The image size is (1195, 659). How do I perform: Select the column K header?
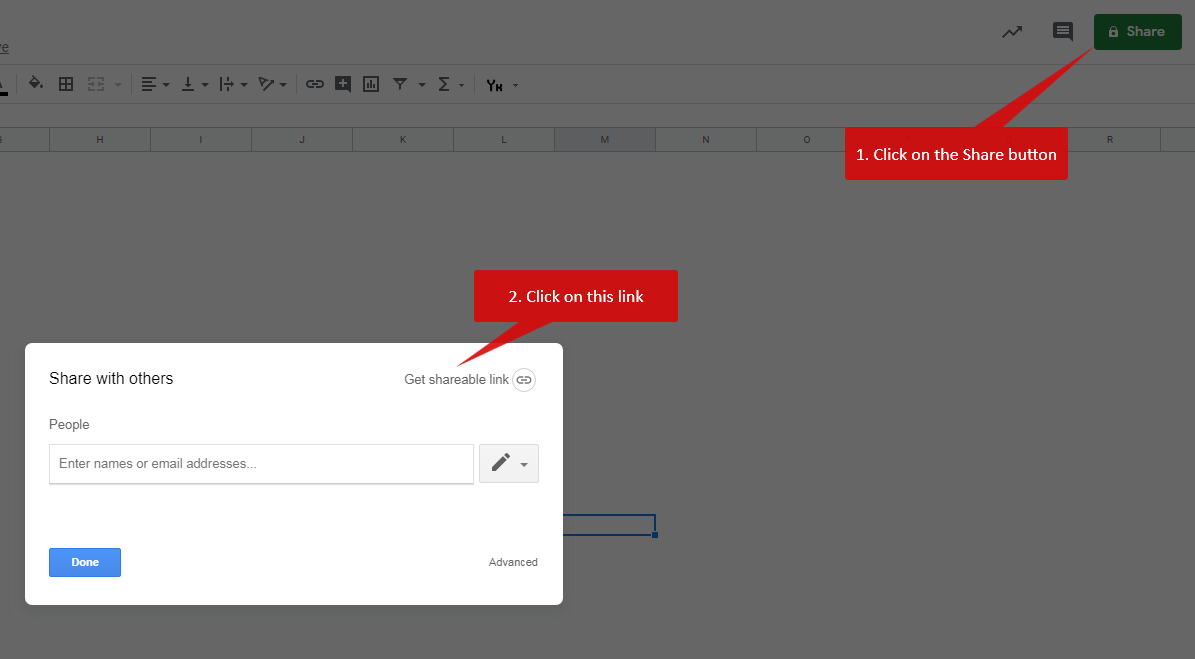click(403, 139)
